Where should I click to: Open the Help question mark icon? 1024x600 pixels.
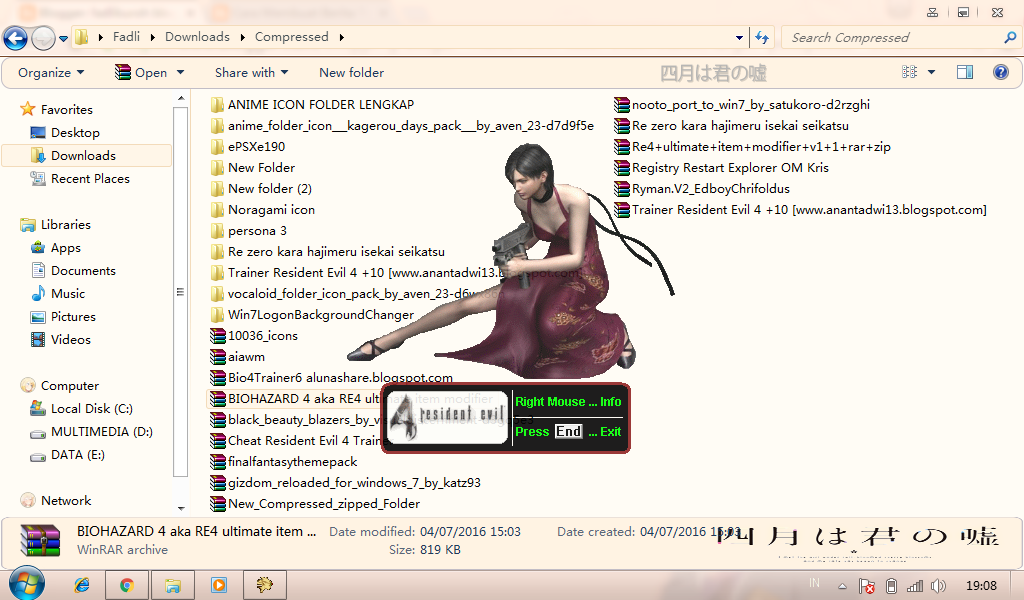(1000, 72)
